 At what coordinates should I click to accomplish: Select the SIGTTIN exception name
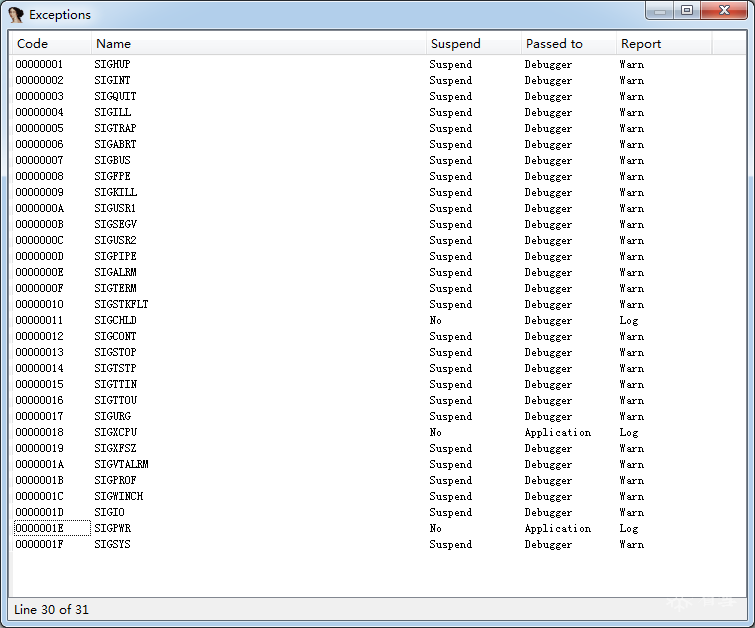(116, 384)
